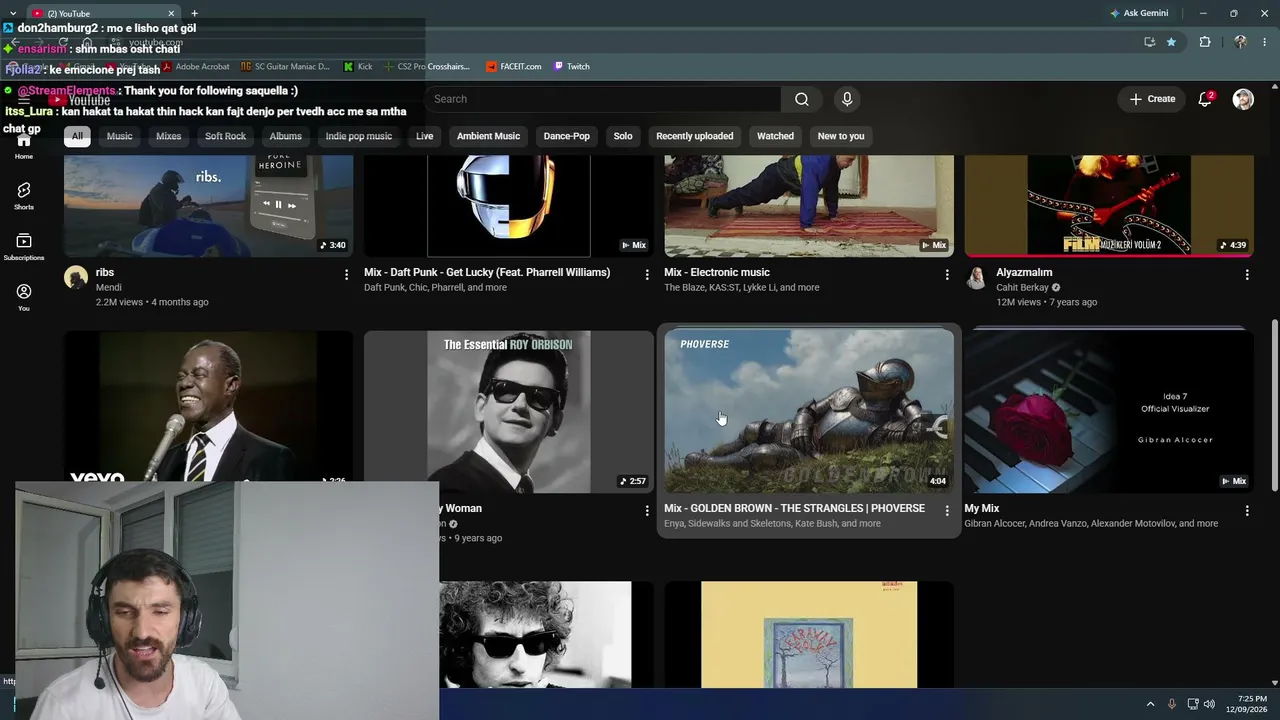Open the browser extensions puzzle icon
Screen dimensions: 1280x720
click(1205, 42)
